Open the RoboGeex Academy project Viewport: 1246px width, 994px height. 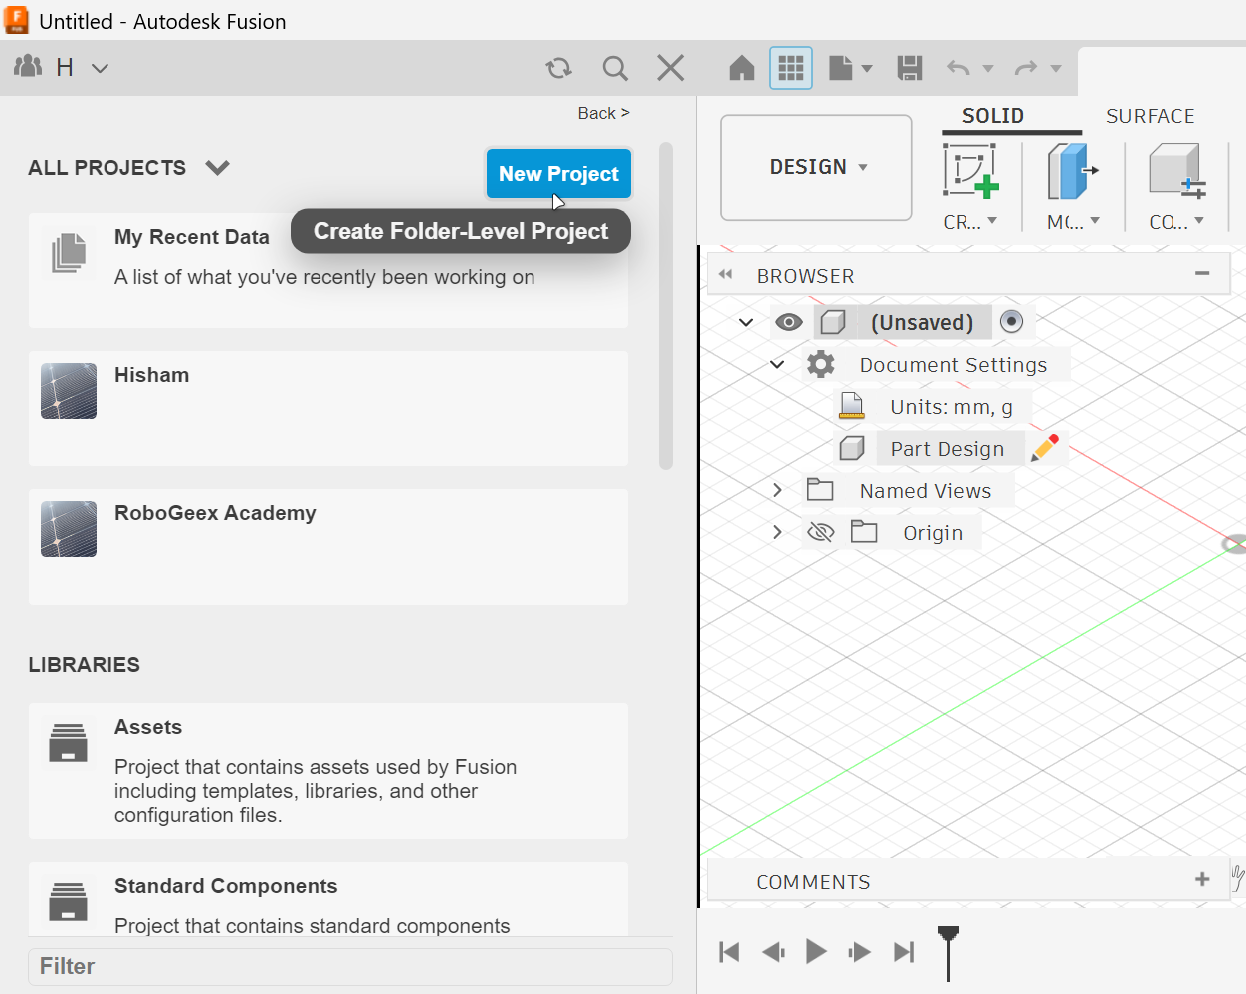click(328, 546)
